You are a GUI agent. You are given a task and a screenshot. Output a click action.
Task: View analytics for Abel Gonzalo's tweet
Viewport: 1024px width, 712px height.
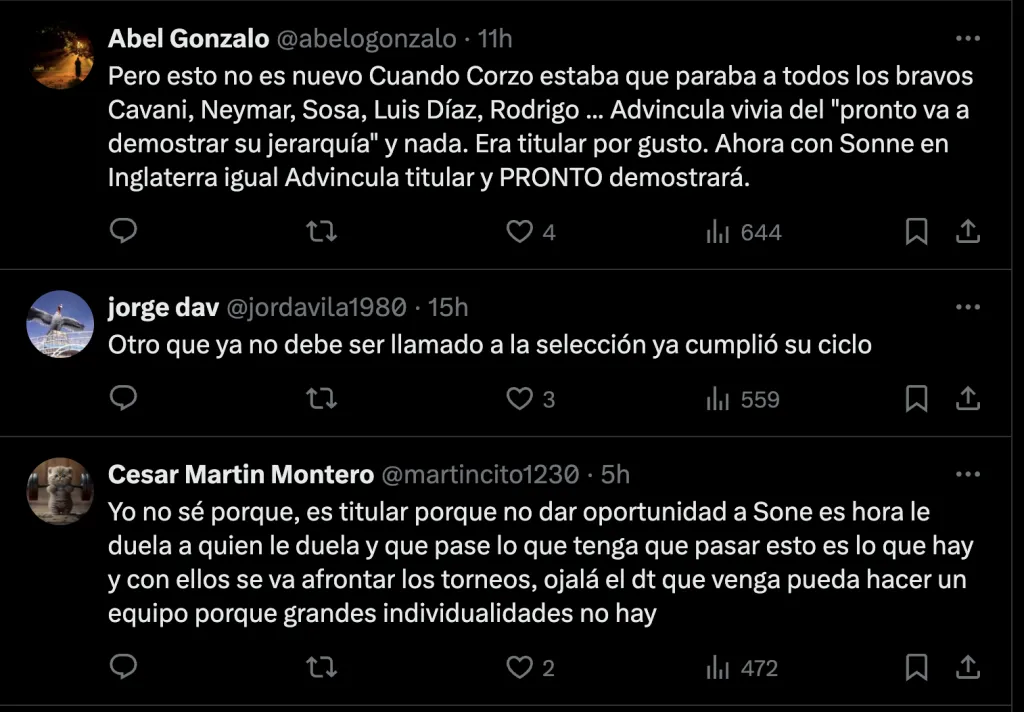pos(743,232)
